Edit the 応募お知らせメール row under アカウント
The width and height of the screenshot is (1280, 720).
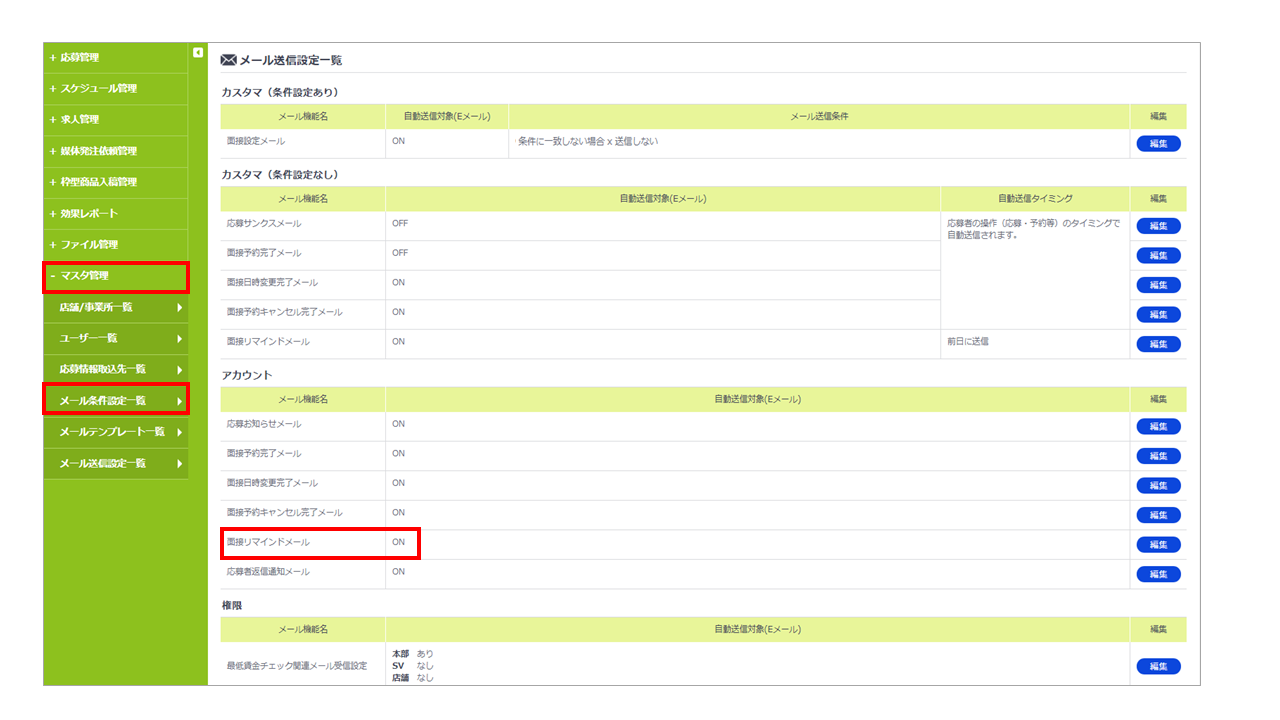coord(1158,427)
